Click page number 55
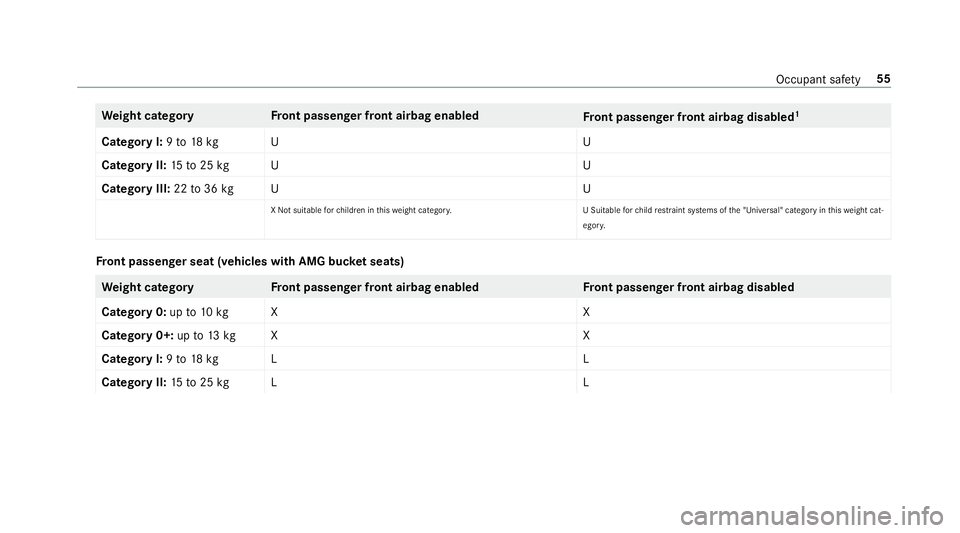960x533 pixels. click(883, 79)
